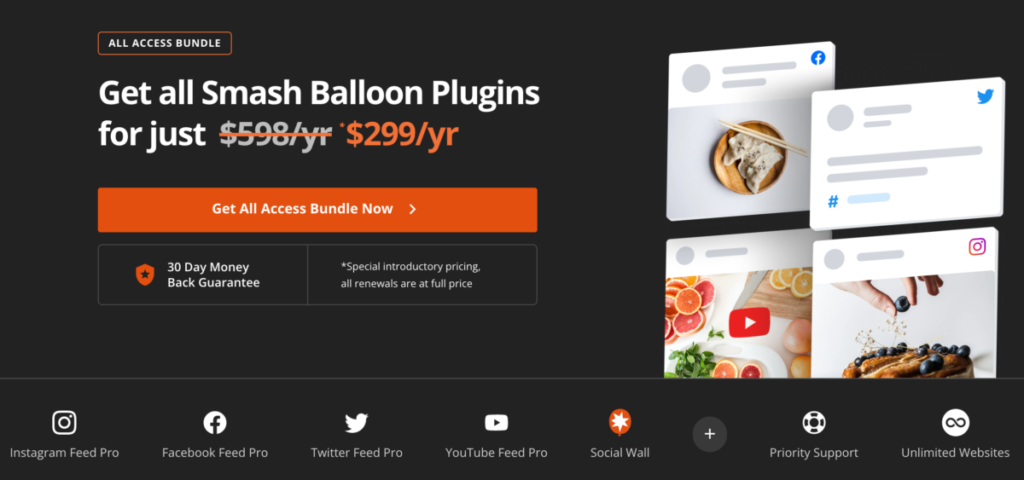Open the dumpling bowl post image
The width and height of the screenshot is (1024, 480).
point(748,157)
